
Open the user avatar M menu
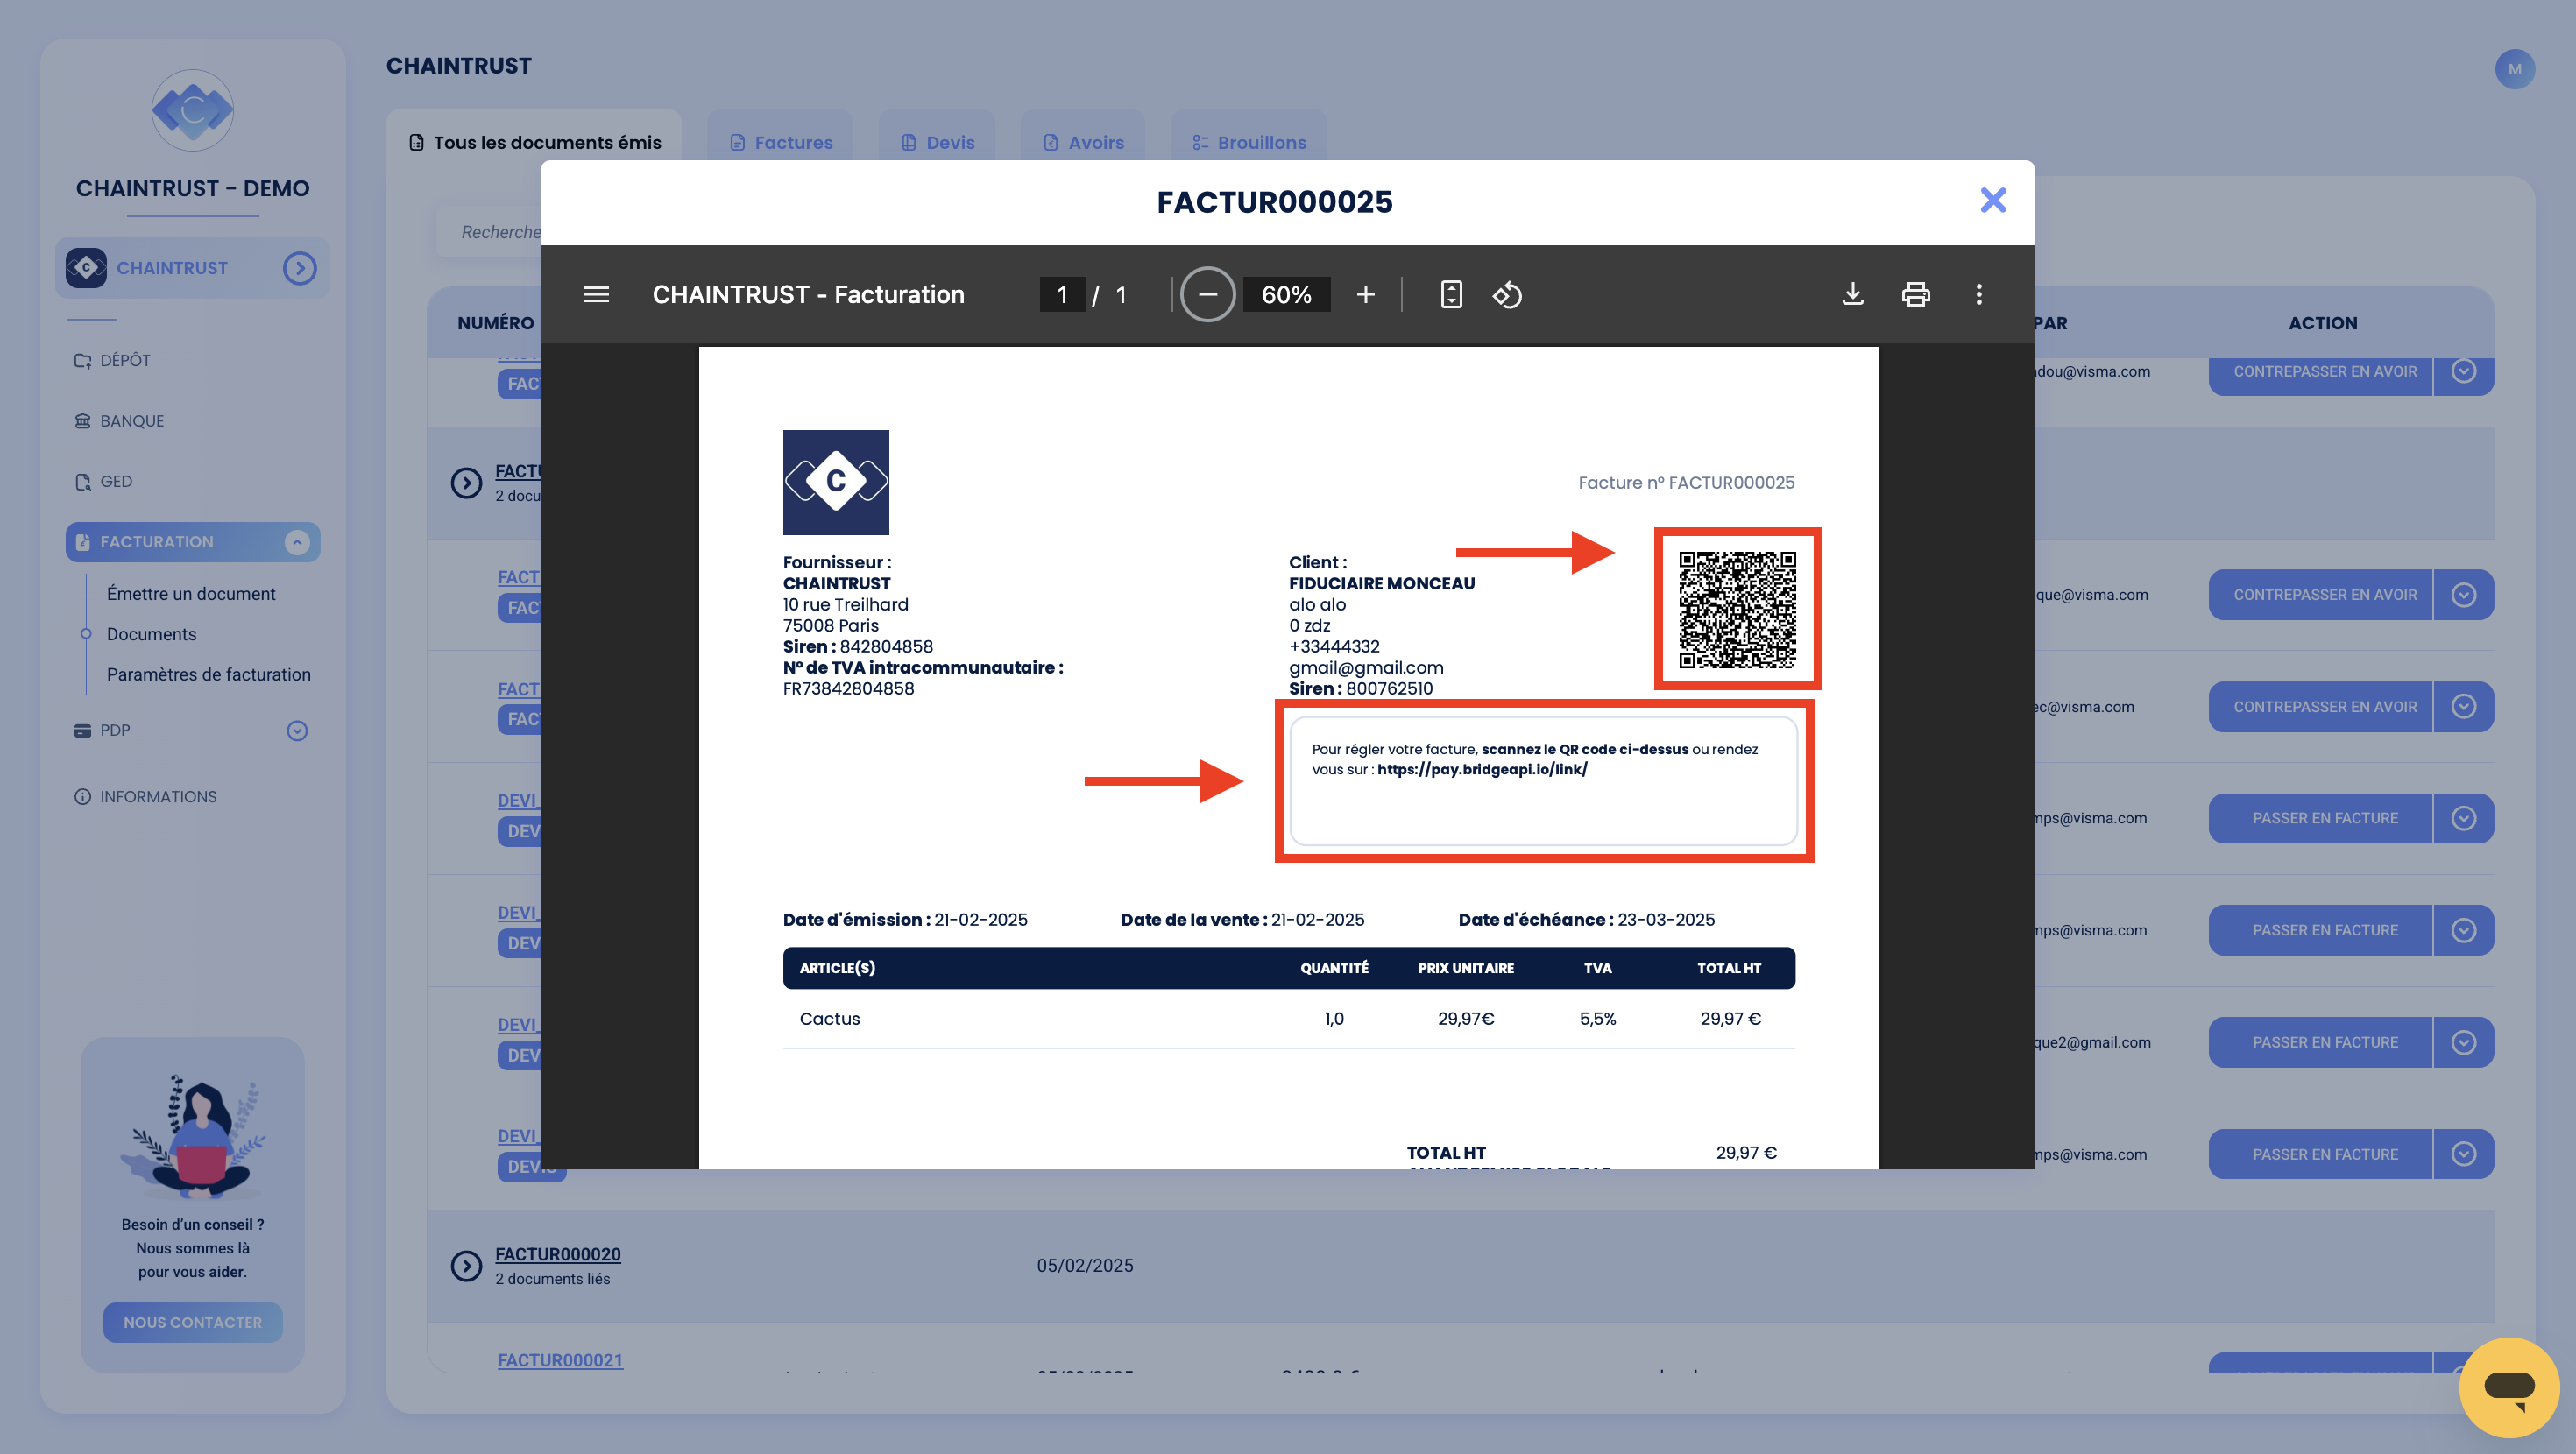pyautogui.click(x=2514, y=69)
